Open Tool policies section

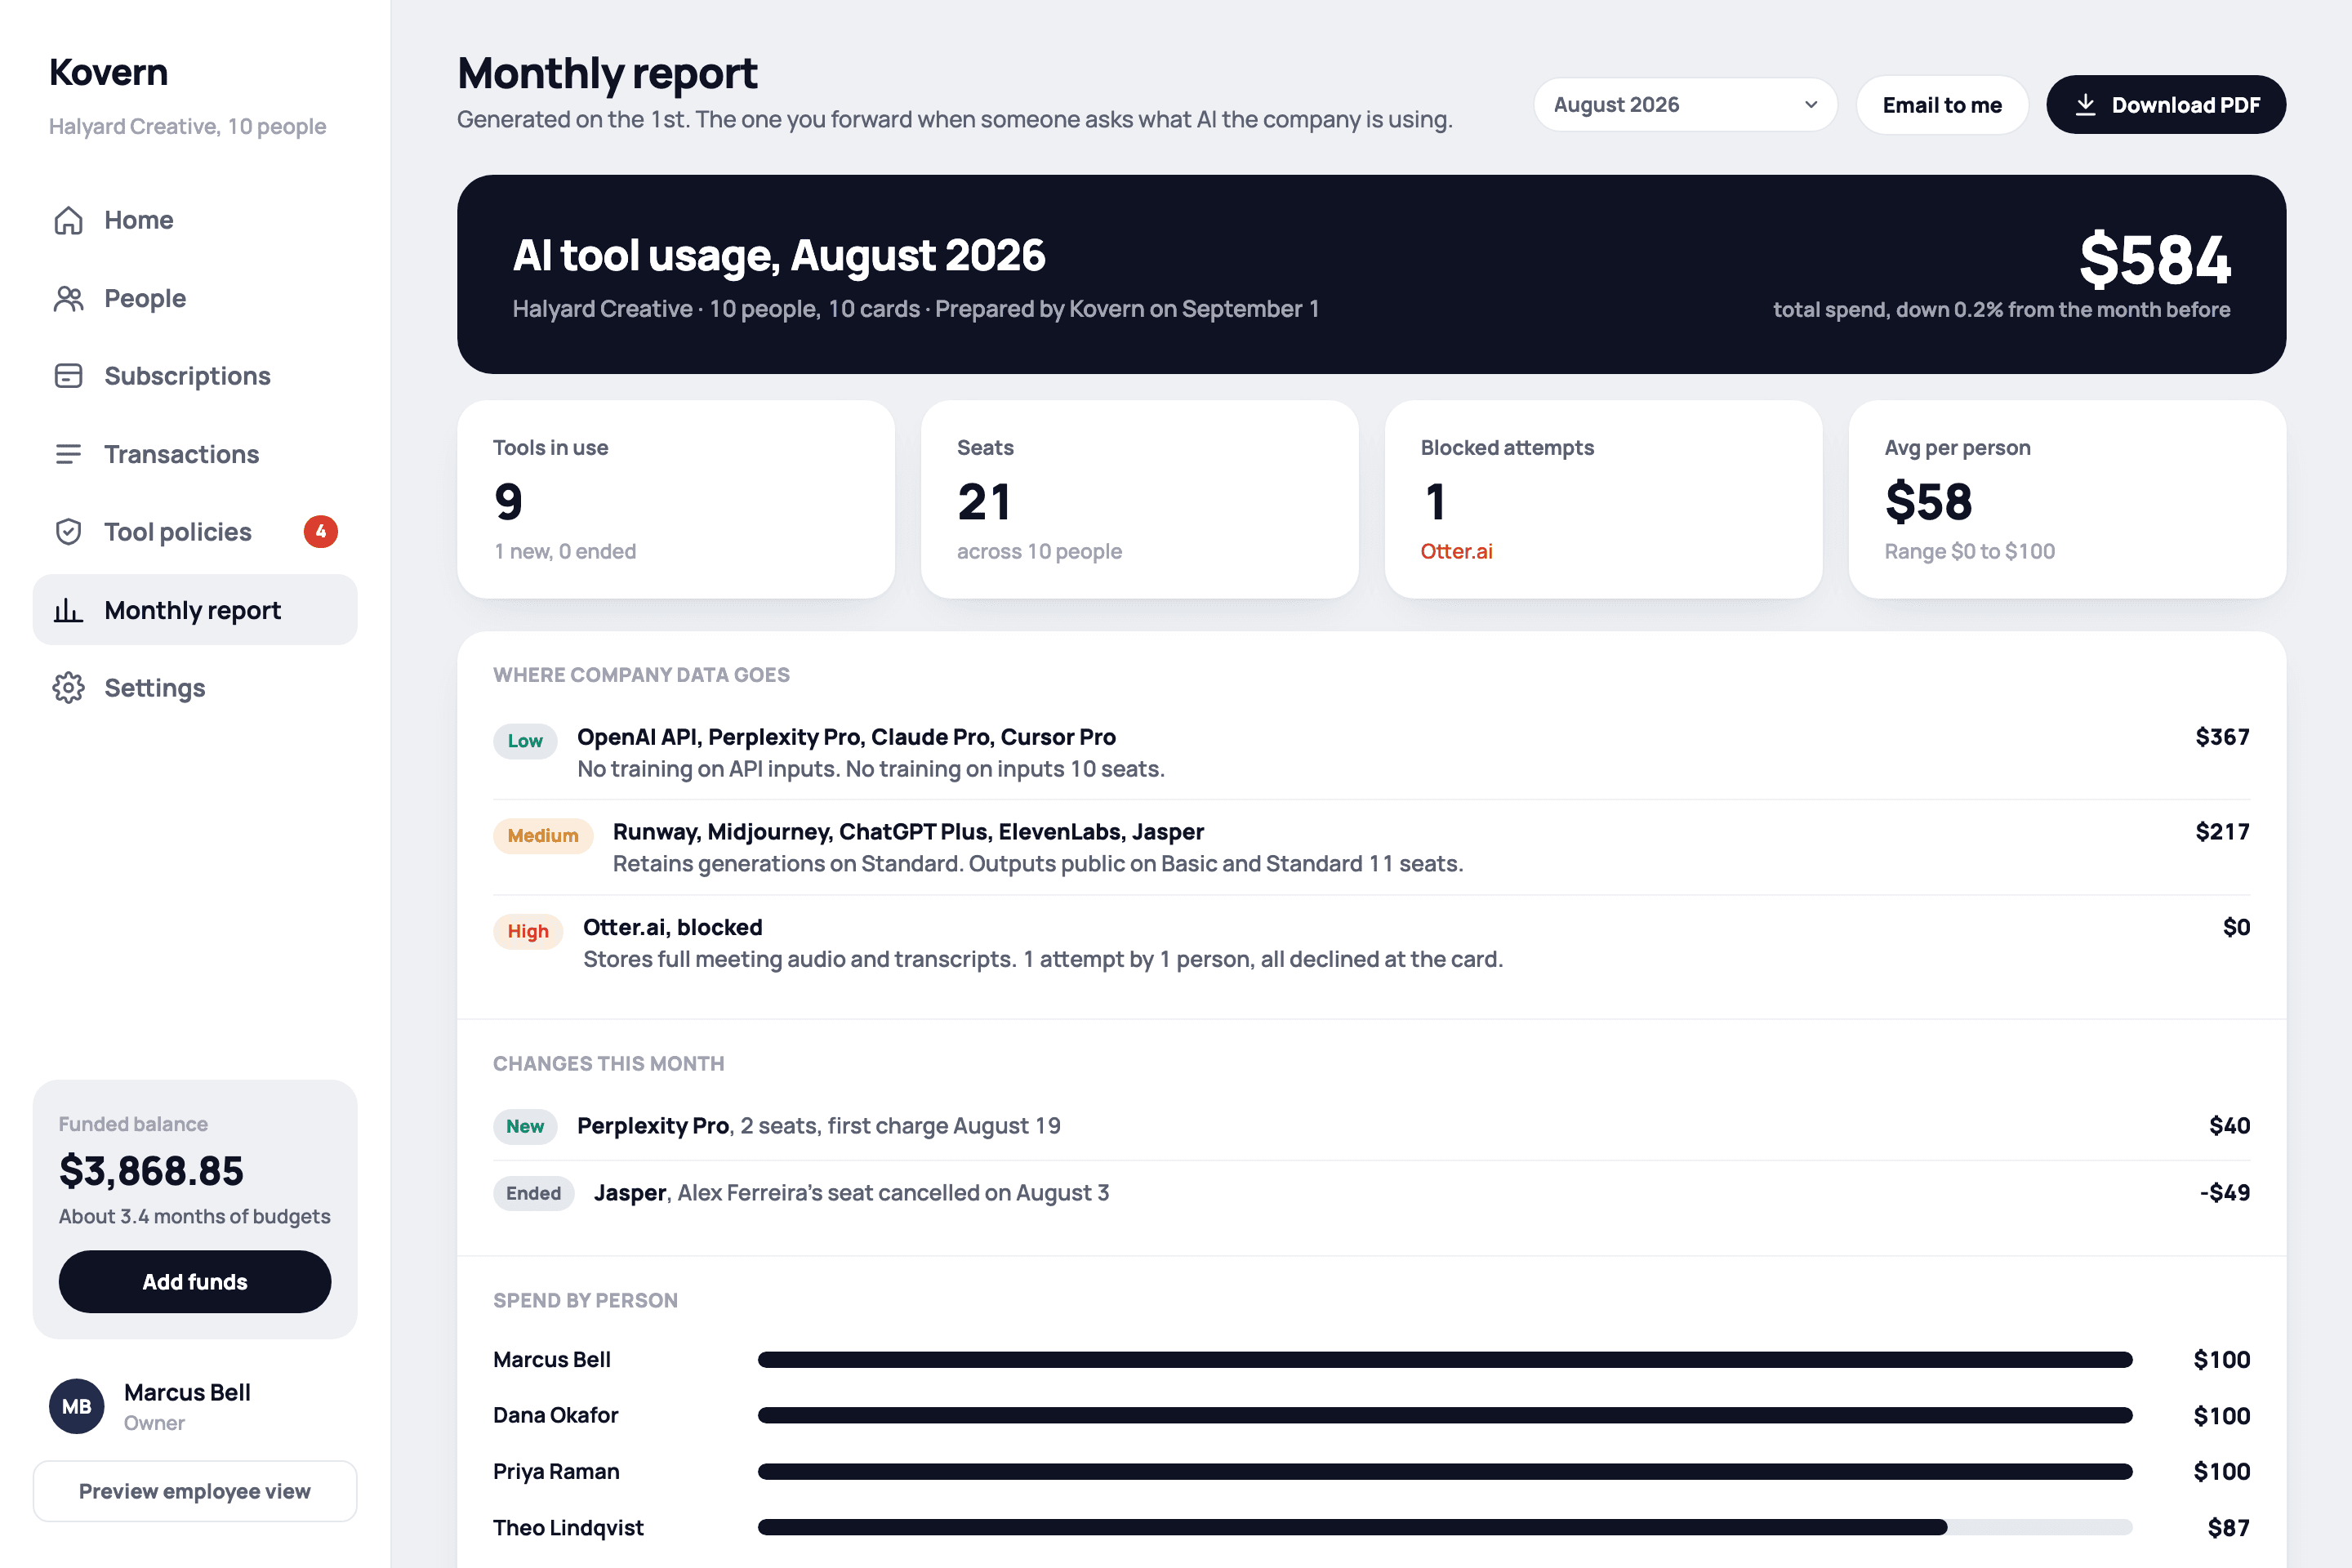pos(195,532)
